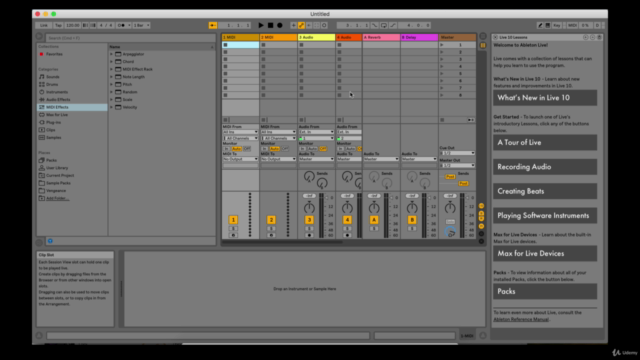Expand the Arpeggiator folder

coord(111,54)
